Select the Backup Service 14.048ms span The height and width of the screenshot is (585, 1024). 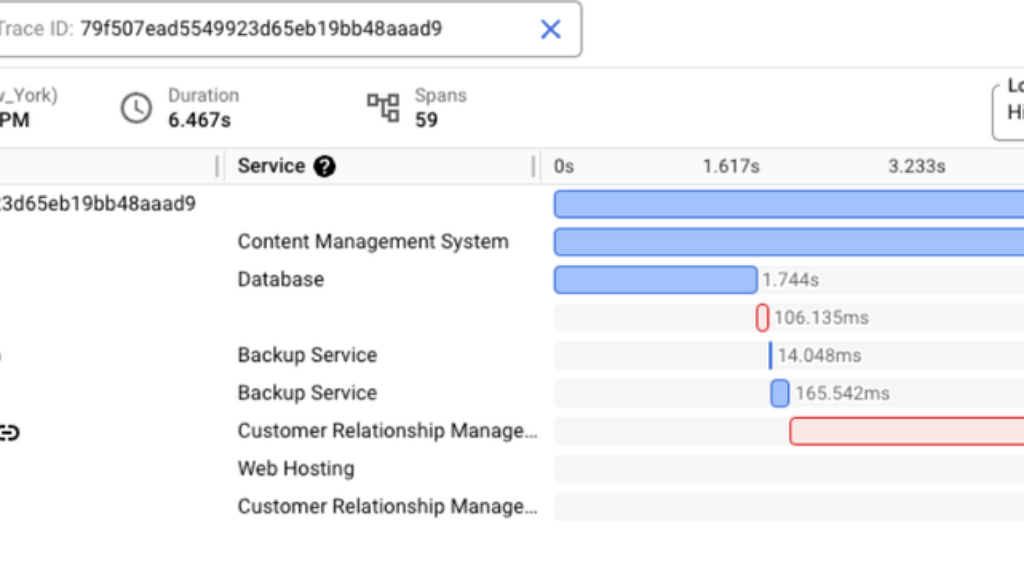pyautogui.click(x=770, y=356)
